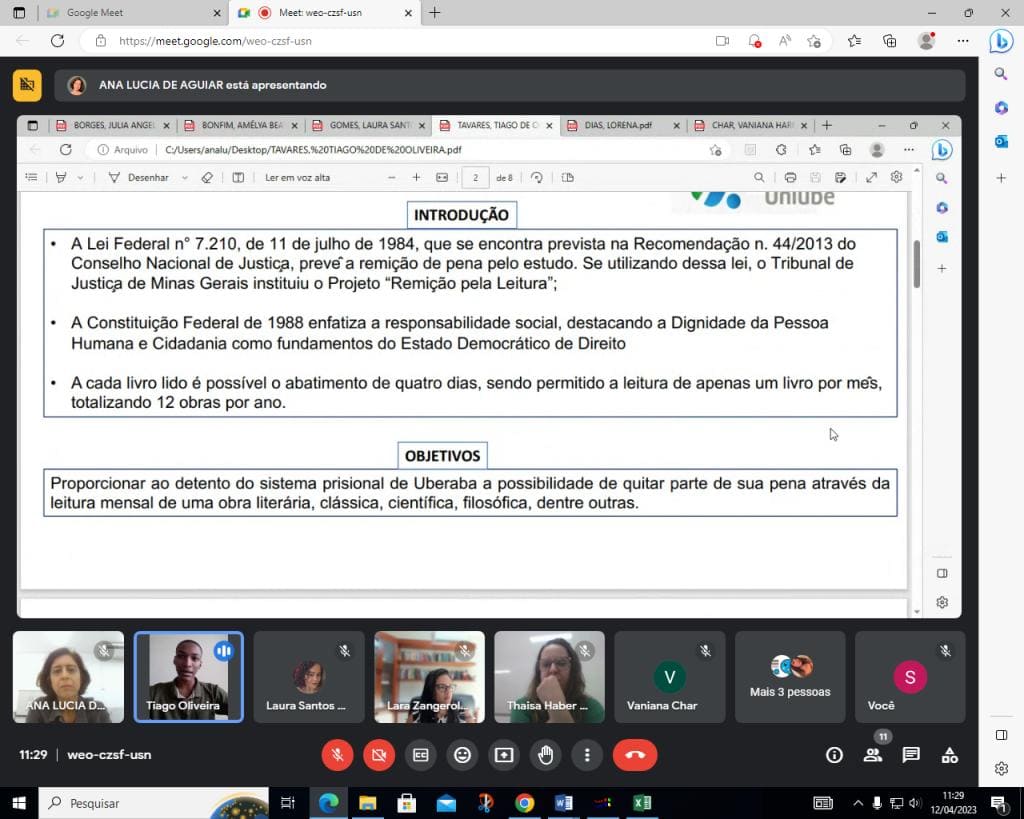Open the chat with everyone
Screen dimensions: 1024x819
point(911,755)
